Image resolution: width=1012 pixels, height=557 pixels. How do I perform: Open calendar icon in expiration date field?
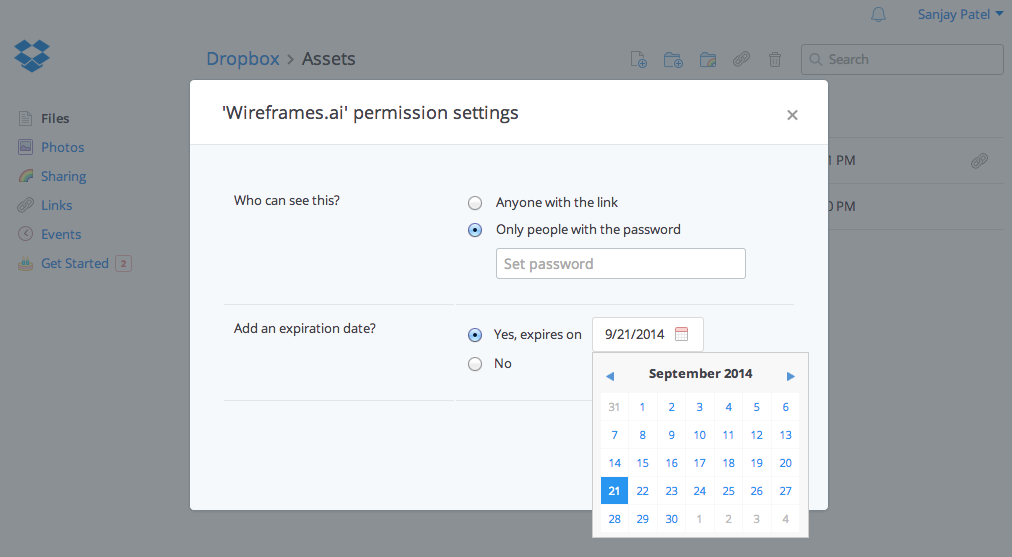682,335
